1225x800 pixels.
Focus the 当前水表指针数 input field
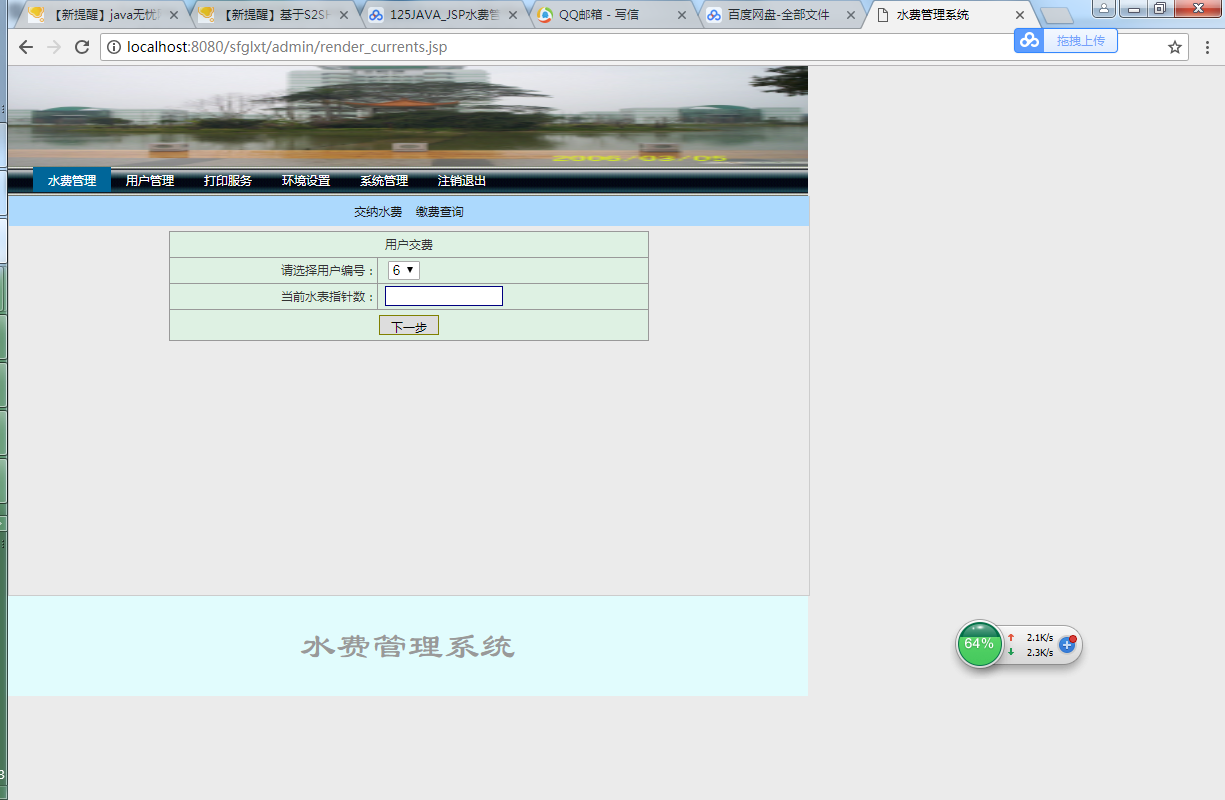pyautogui.click(x=444, y=296)
